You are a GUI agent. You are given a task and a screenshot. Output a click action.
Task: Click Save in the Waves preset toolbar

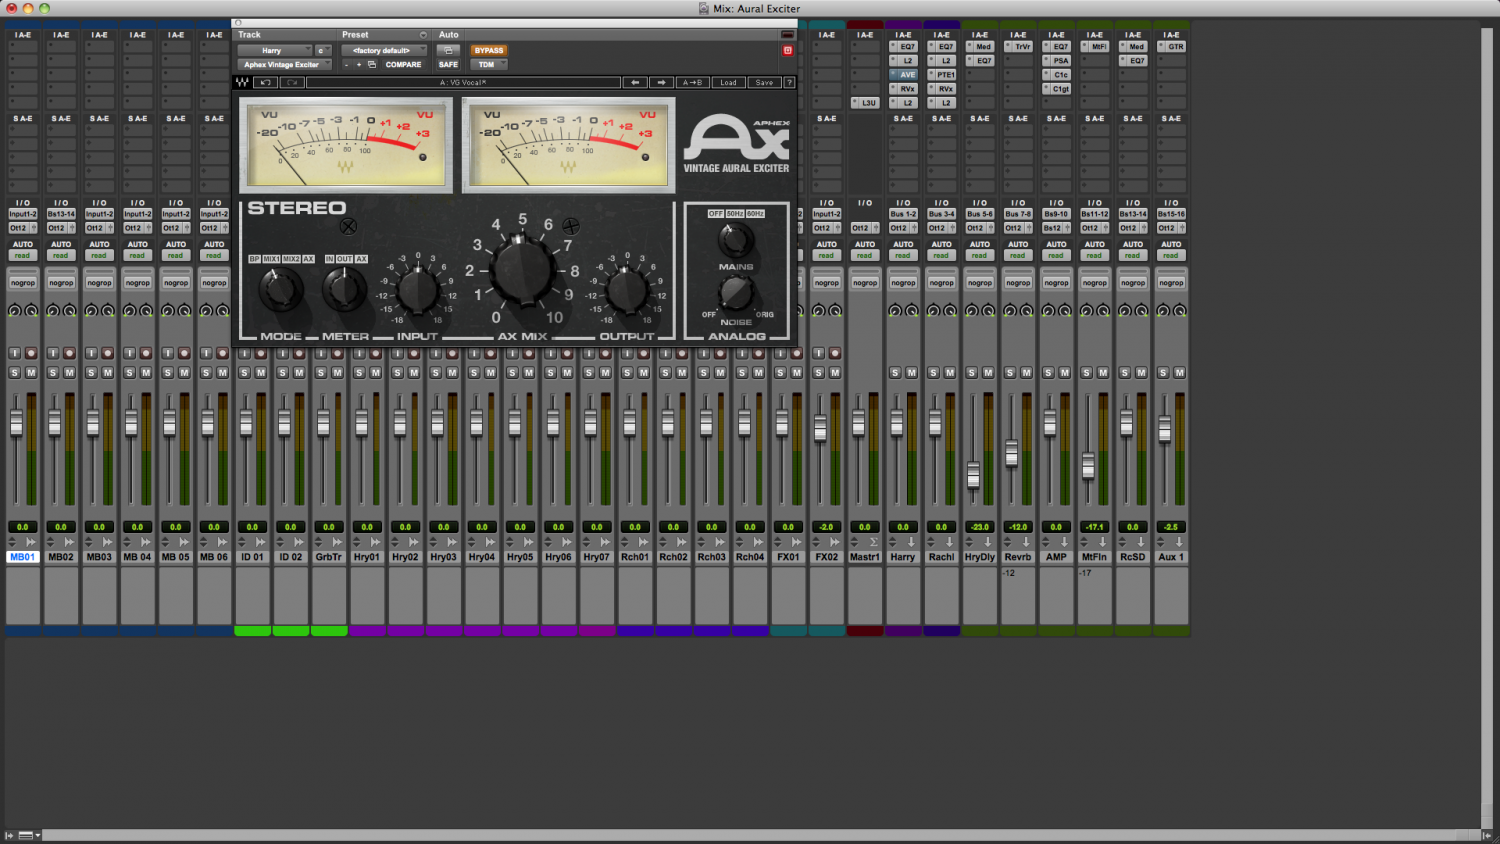pos(764,82)
